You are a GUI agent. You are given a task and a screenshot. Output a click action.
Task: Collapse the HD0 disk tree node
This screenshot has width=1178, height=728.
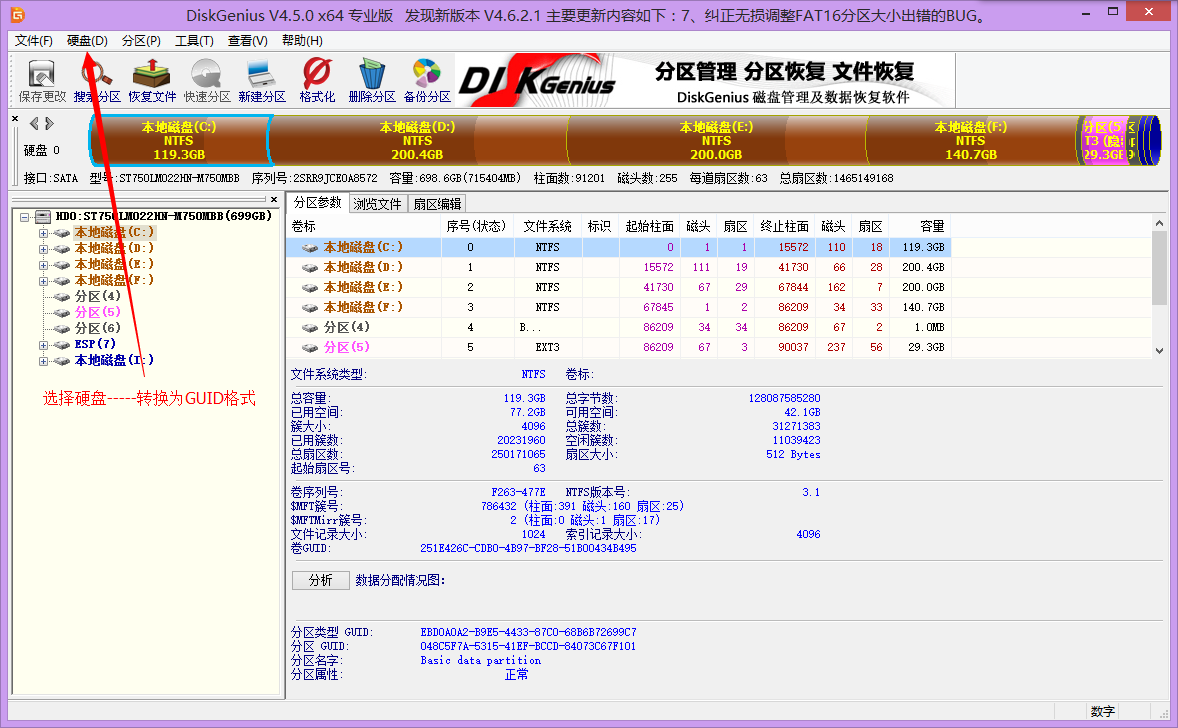24,217
